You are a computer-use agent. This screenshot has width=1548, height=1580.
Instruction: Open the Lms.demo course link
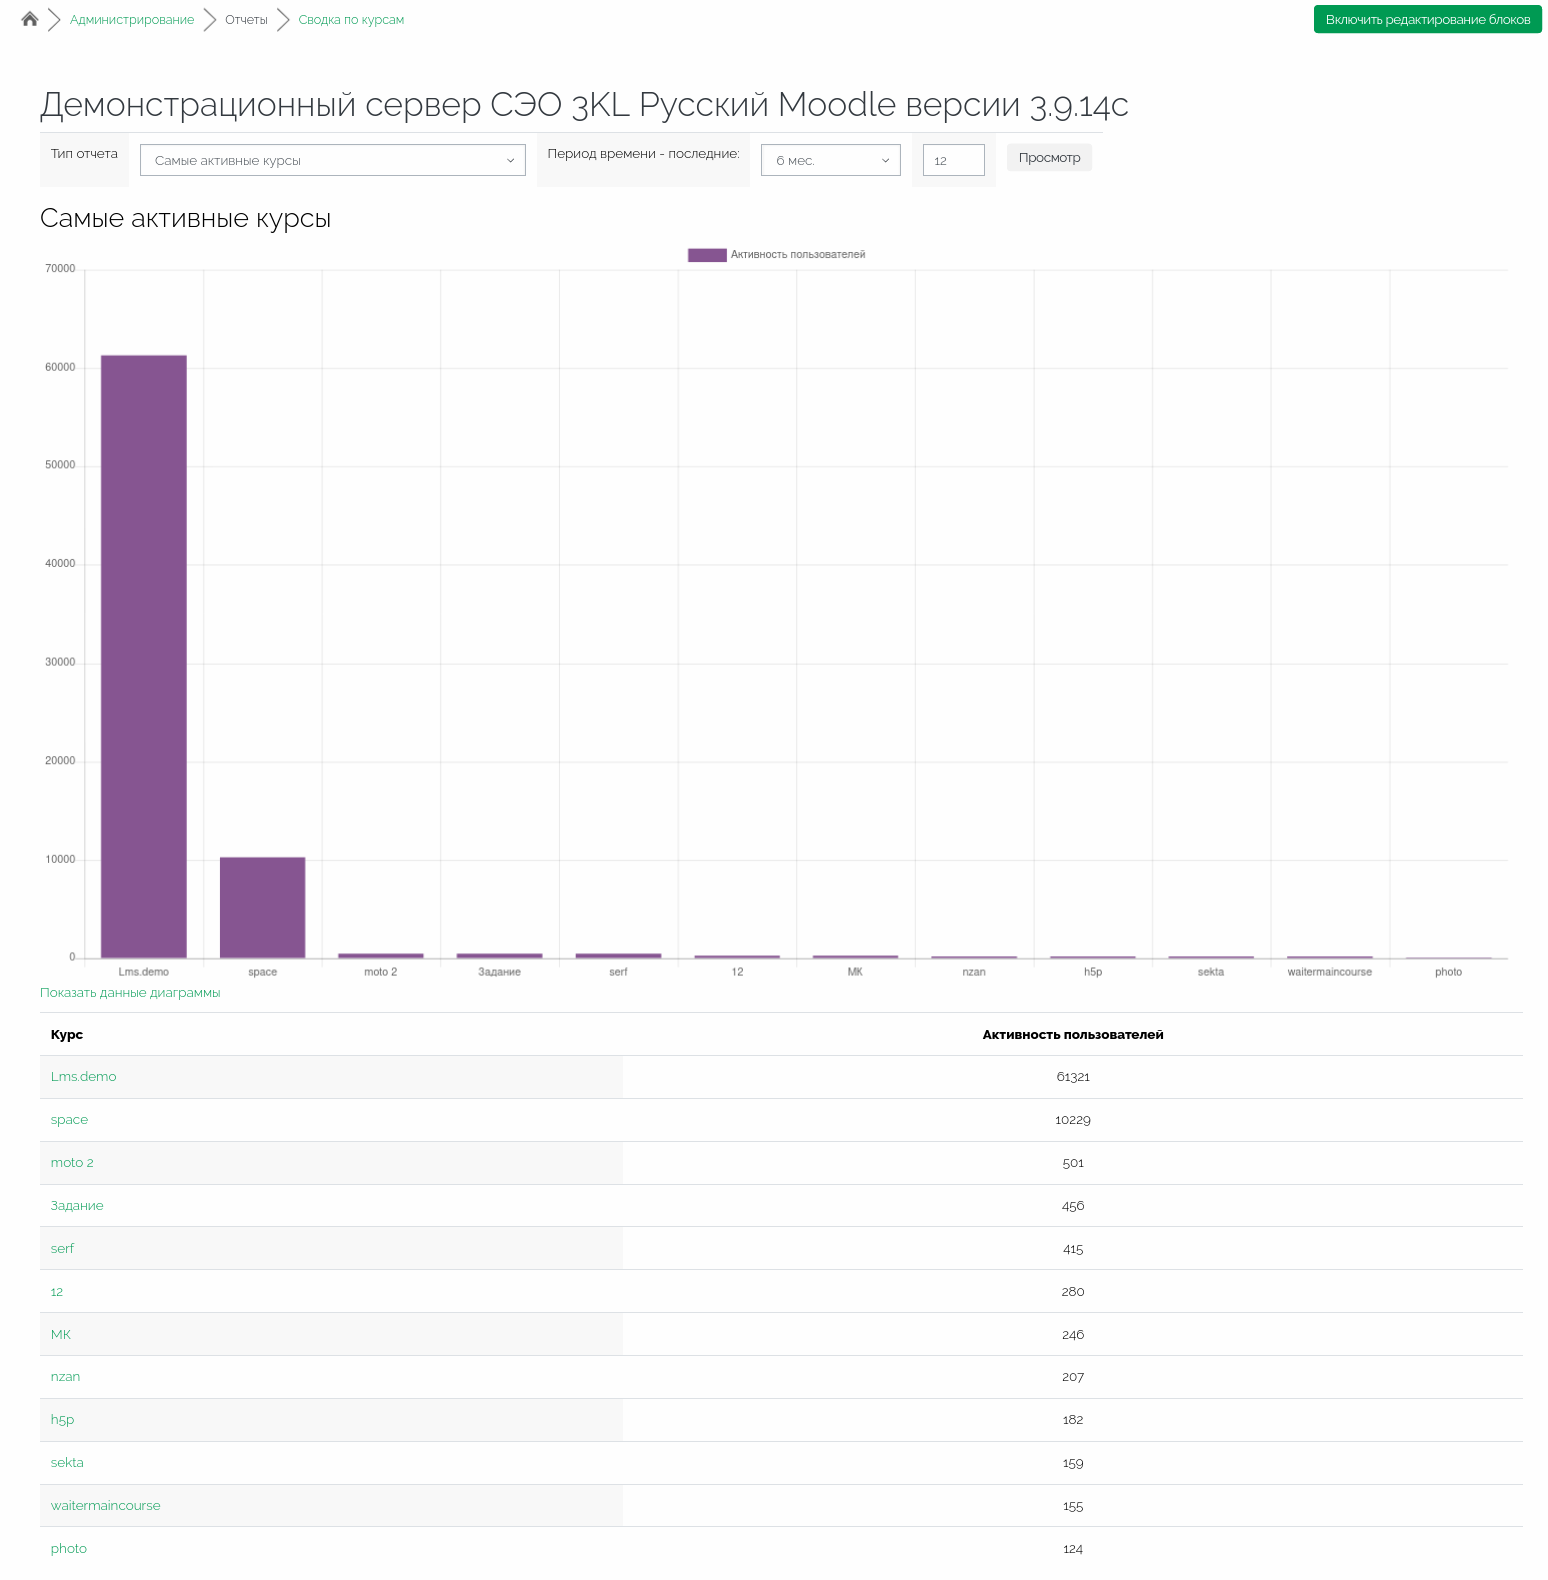(x=83, y=1077)
